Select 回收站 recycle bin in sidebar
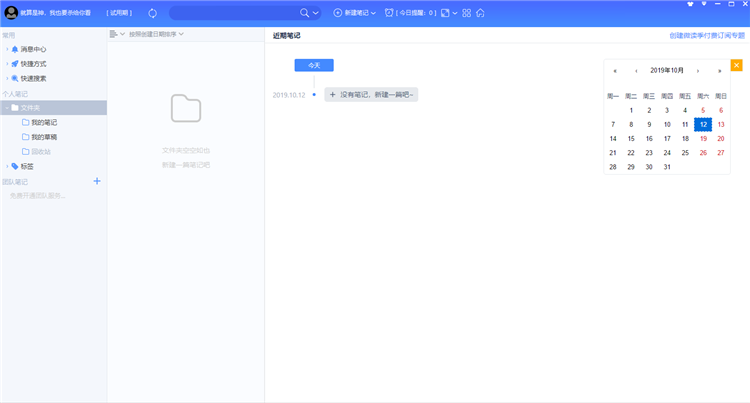The image size is (750, 403). (41, 151)
